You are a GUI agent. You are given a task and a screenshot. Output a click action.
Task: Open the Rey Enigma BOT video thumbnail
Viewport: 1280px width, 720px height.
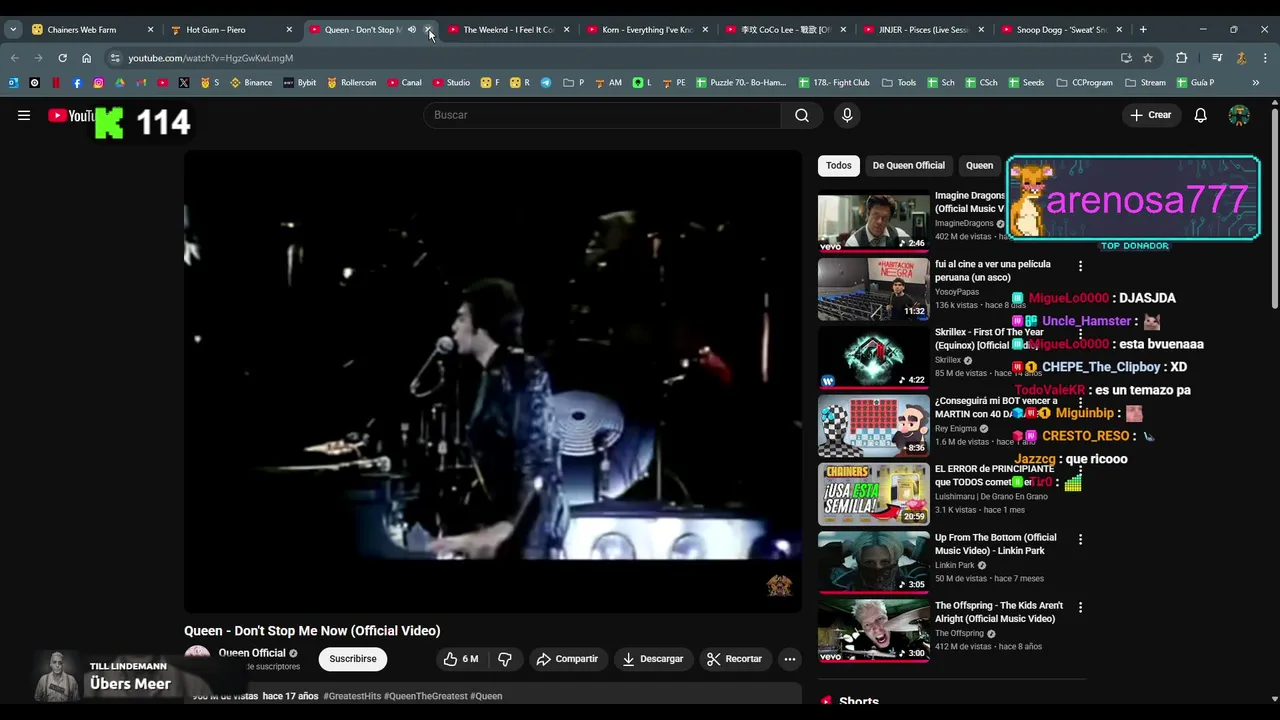(873, 426)
